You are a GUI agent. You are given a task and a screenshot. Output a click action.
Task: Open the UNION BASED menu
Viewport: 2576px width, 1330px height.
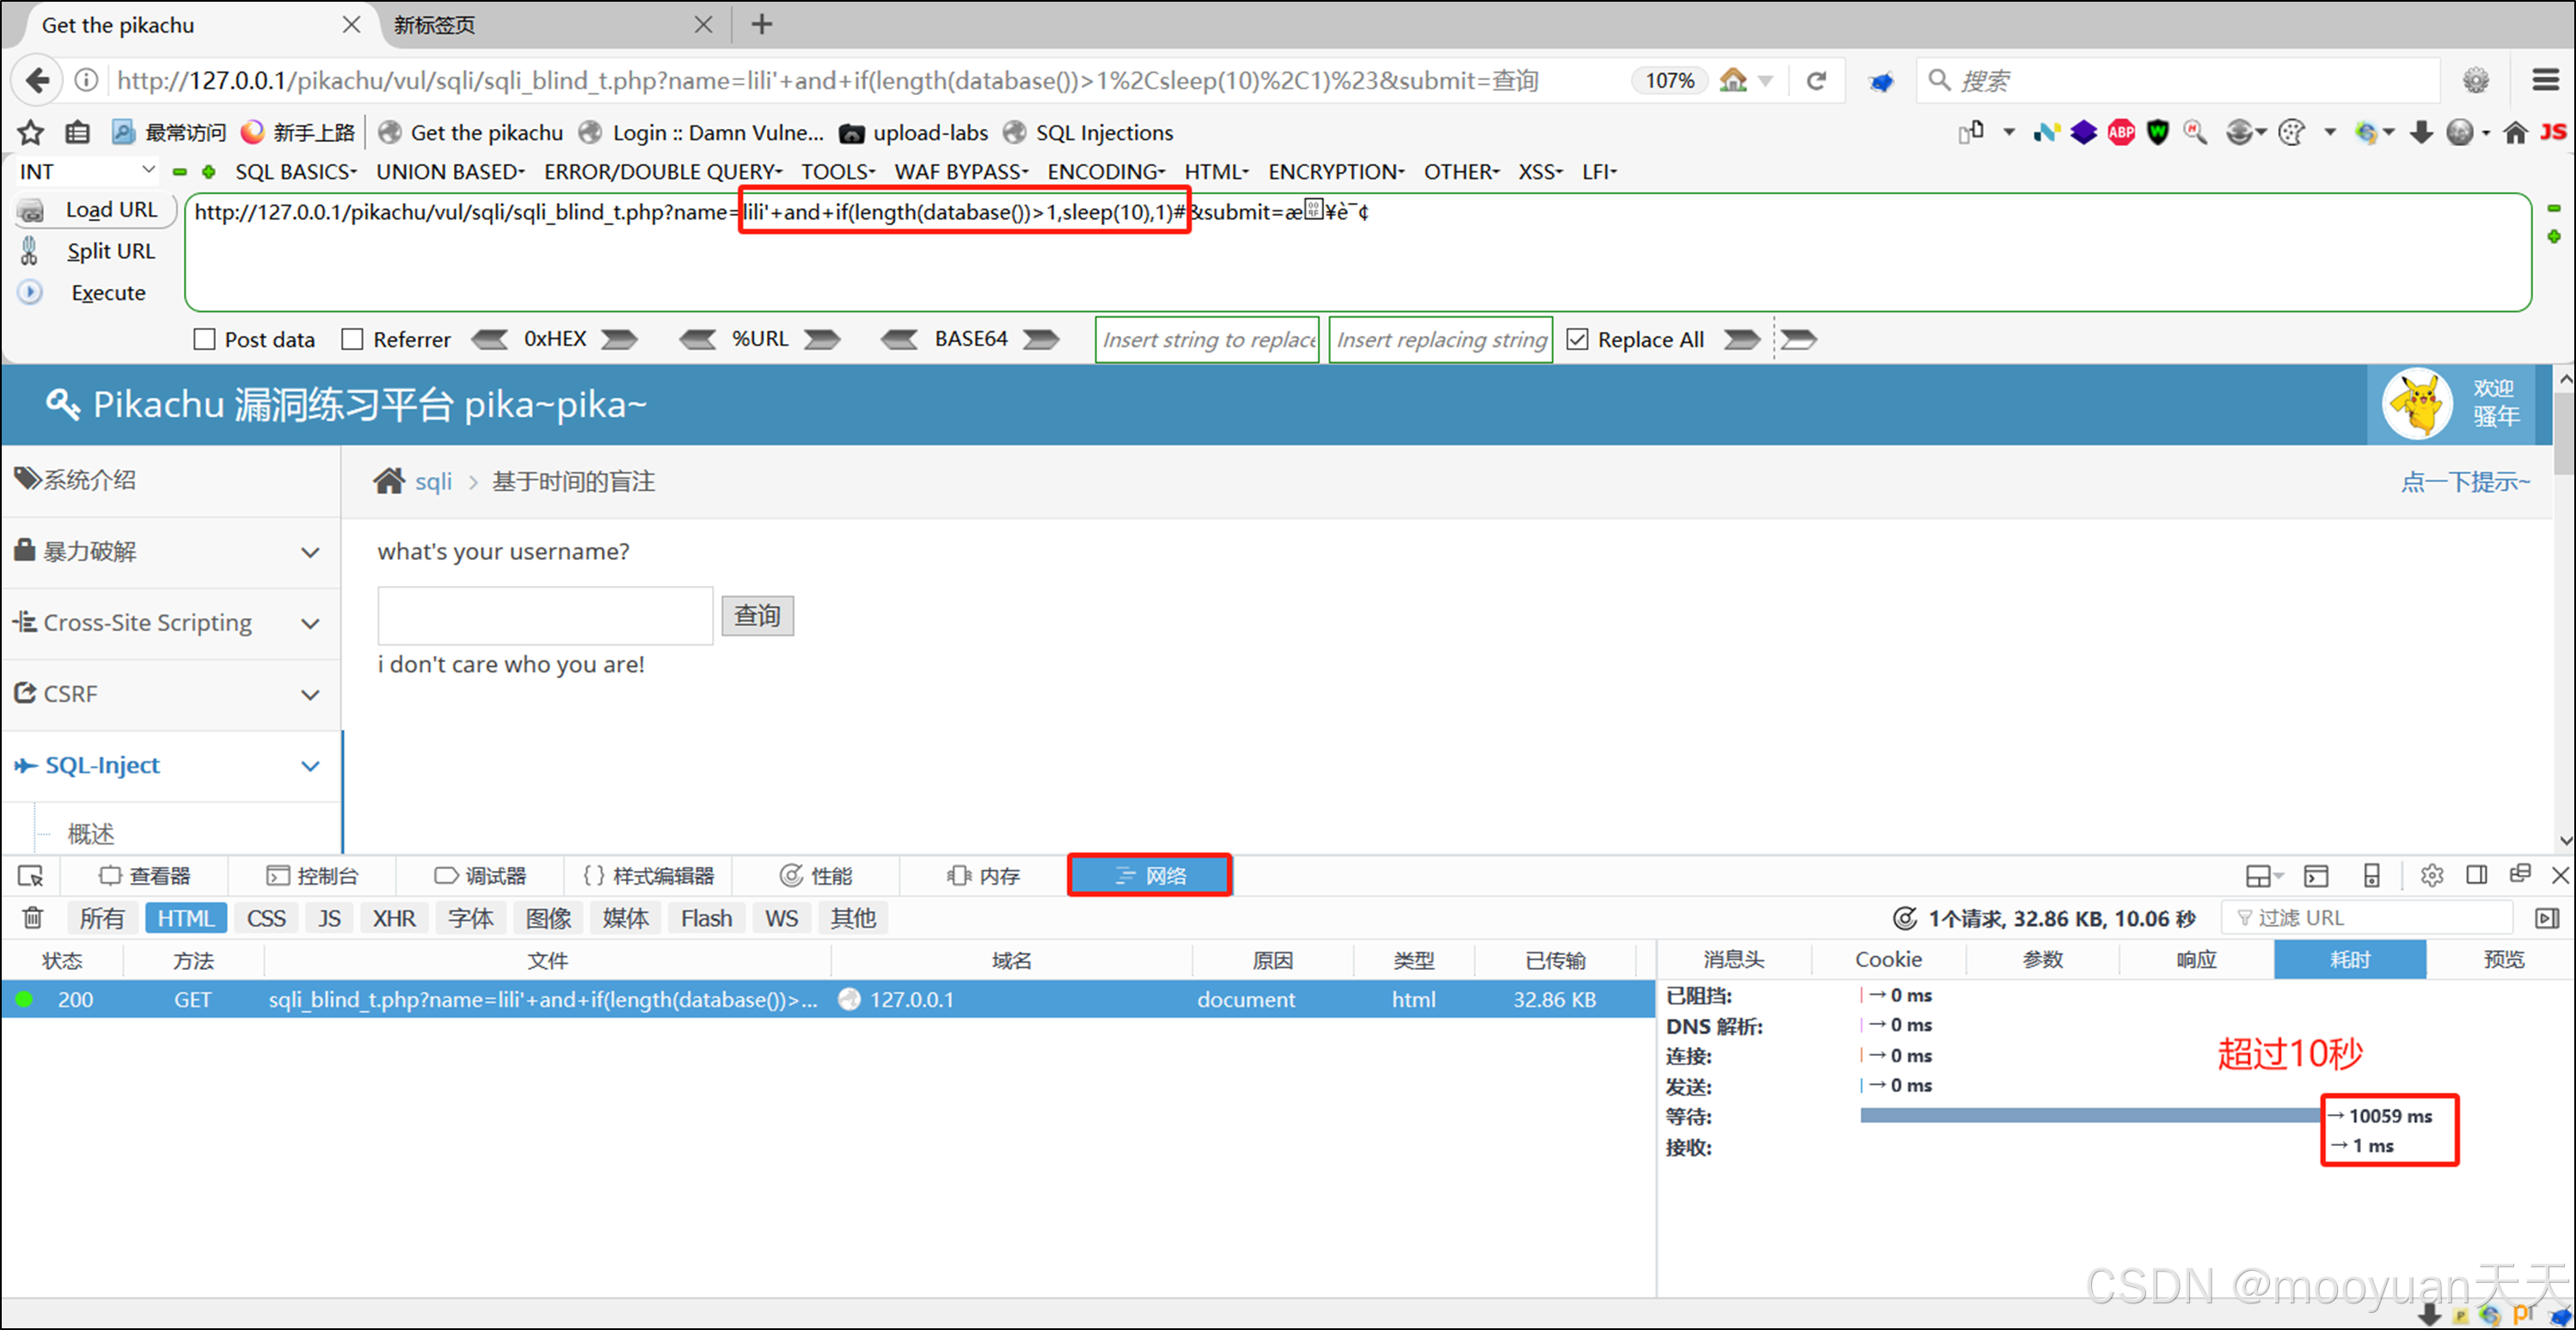pyautogui.click(x=450, y=171)
